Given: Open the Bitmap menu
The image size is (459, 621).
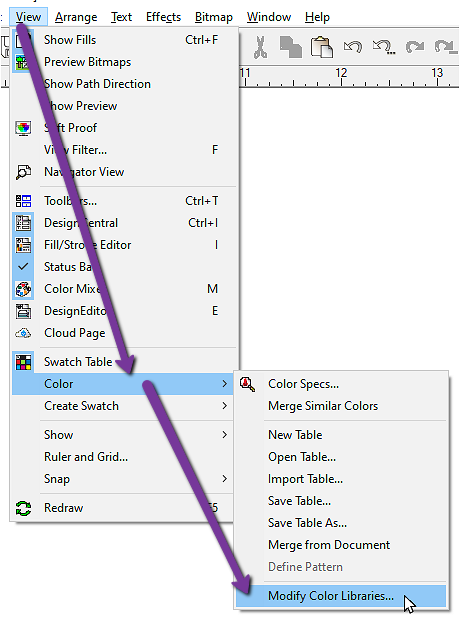Looking at the screenshot, I should click(214, 17).
